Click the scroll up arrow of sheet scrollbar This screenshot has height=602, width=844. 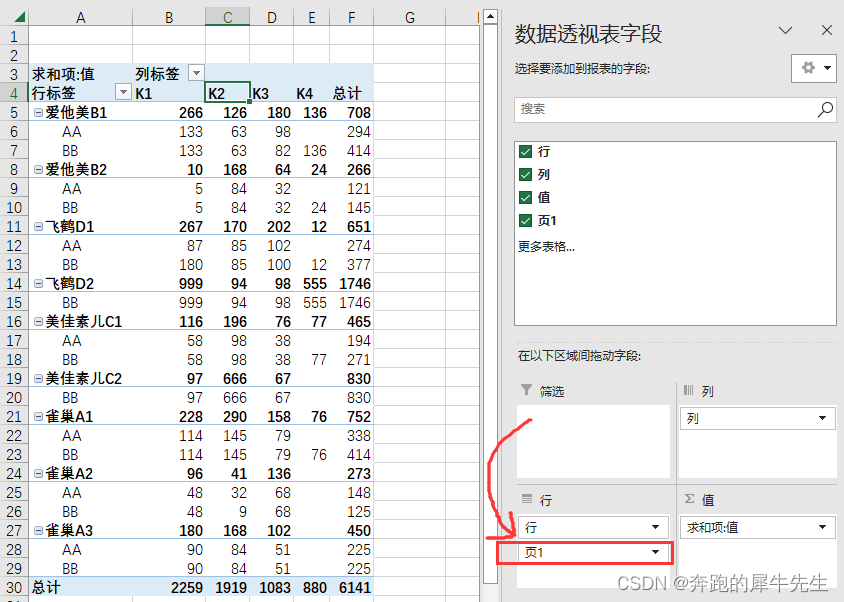[490, 17]
